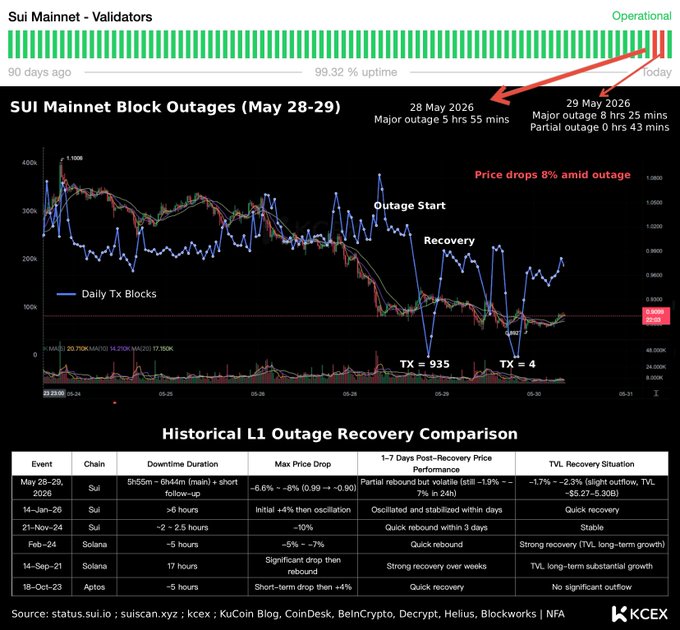680x630 pixels.
Task: Click the 'SUI Mainnet Block Outages (May 28-29)' title
Action: tap(175, 107)
